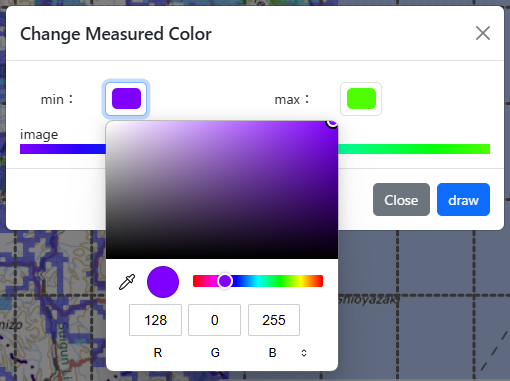Click the gray Close button
This screenshot has width=510, height=381.
coord(401,200)
